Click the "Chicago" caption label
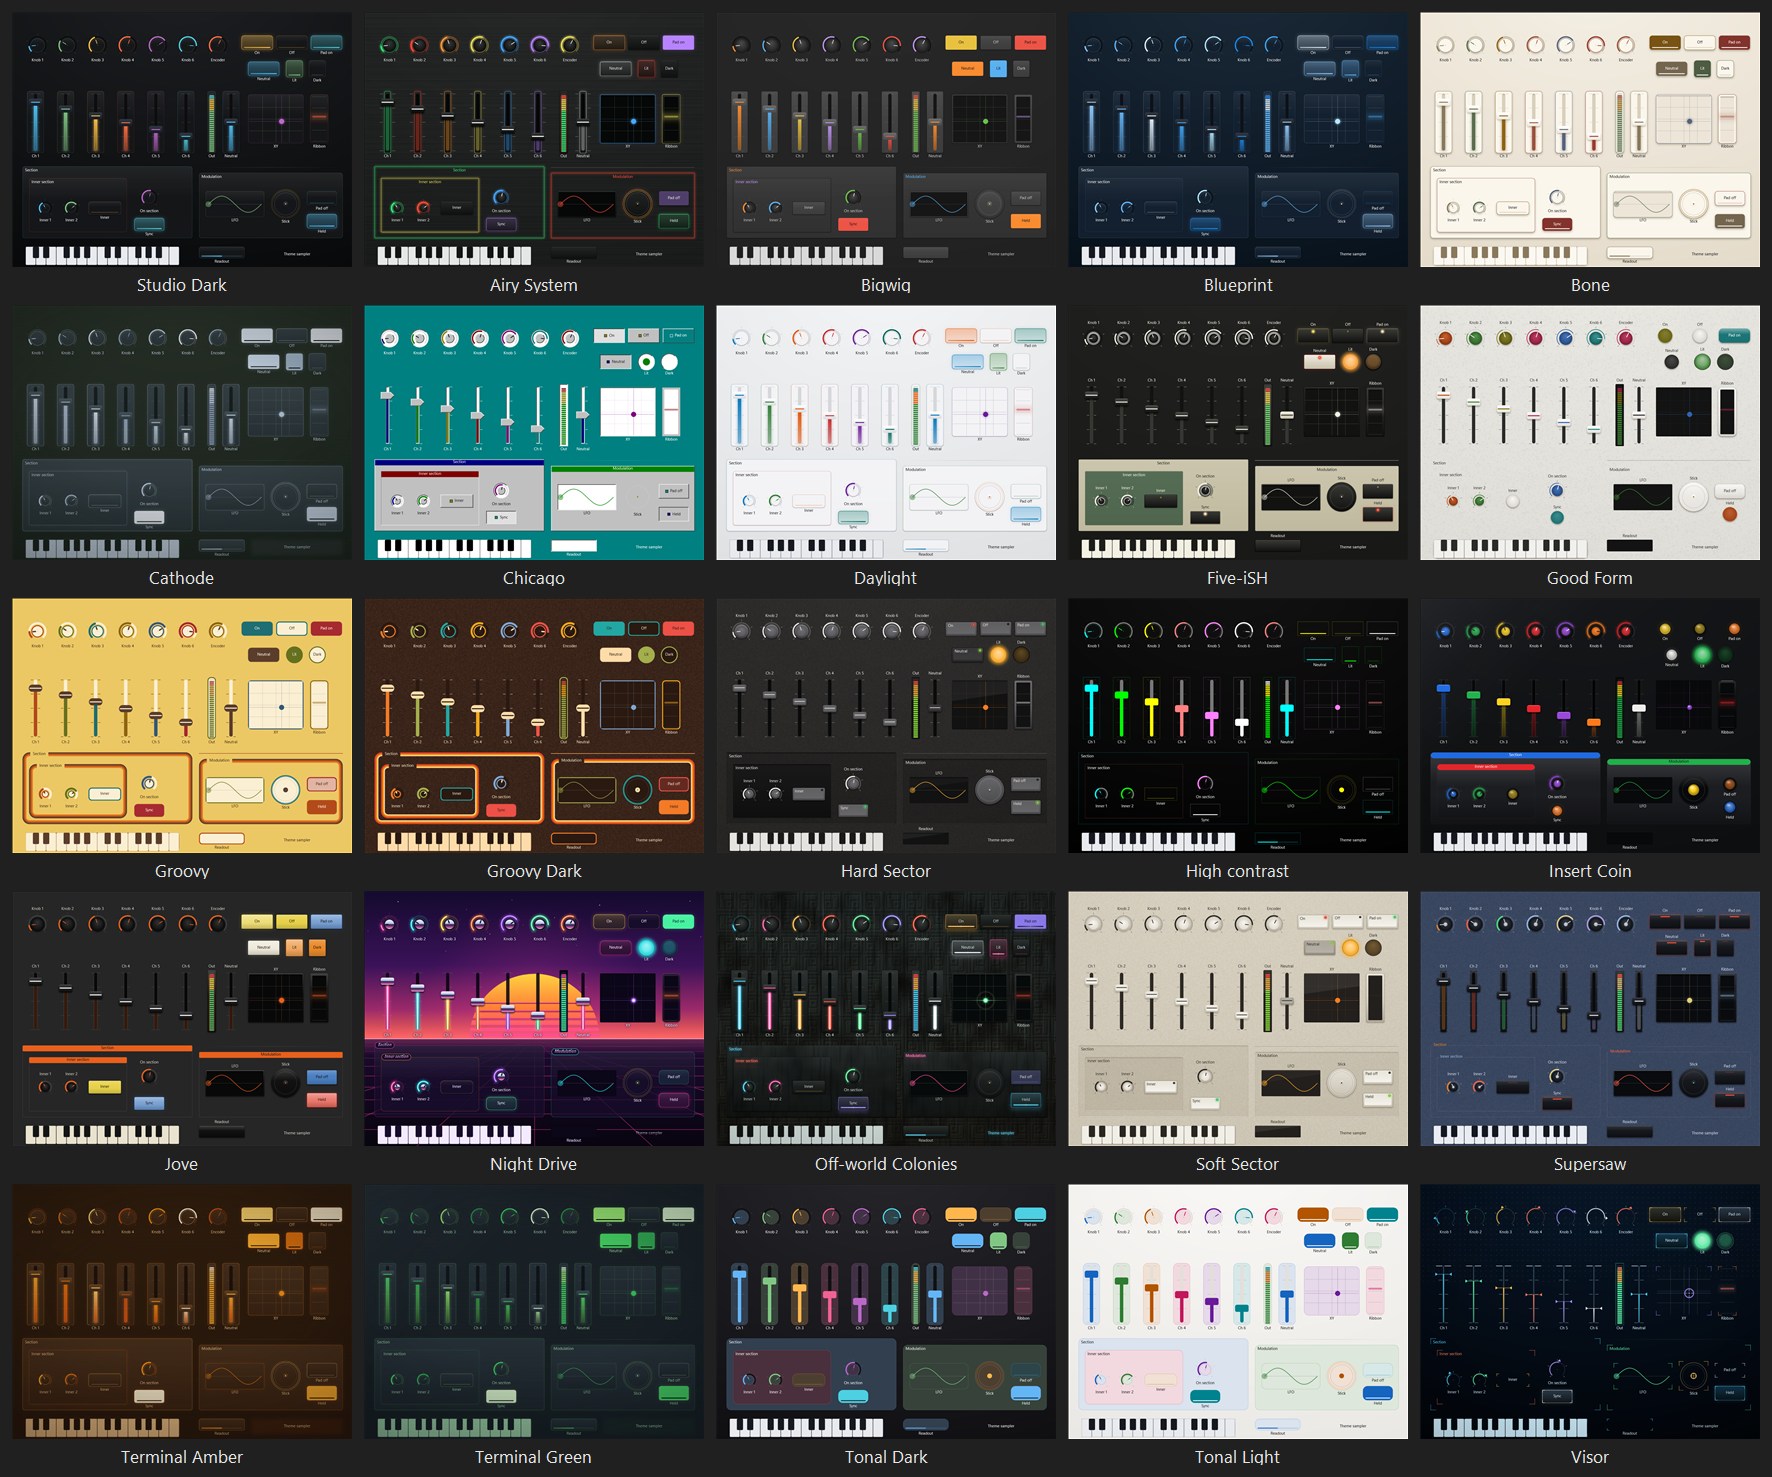 (534, 578)
